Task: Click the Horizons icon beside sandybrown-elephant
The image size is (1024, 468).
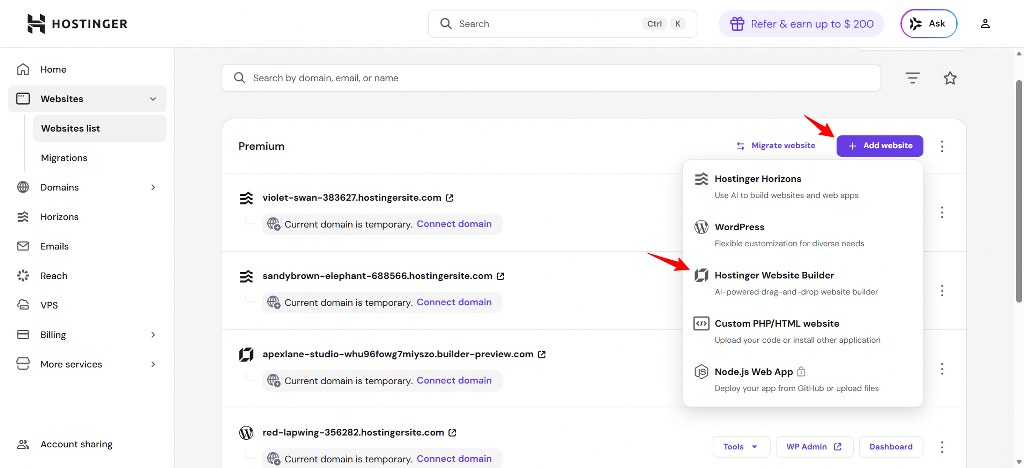Action: (246, 276)
